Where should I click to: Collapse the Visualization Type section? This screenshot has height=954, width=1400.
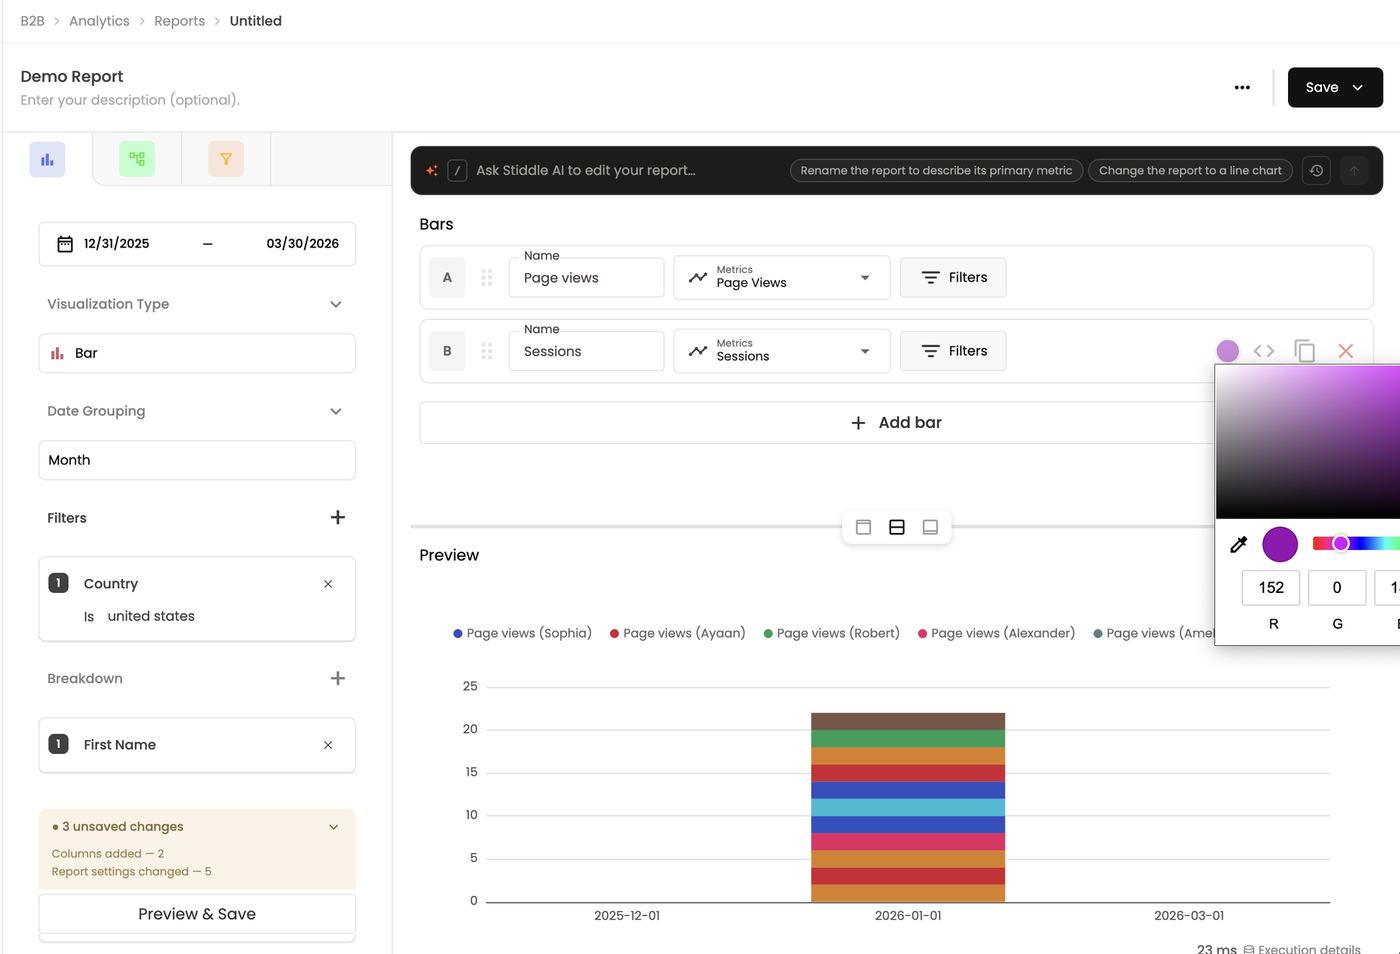pos(336,304)
